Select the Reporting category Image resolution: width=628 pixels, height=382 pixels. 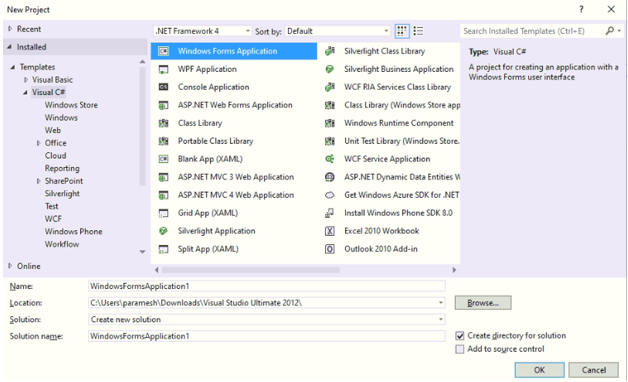coord(62,168)
